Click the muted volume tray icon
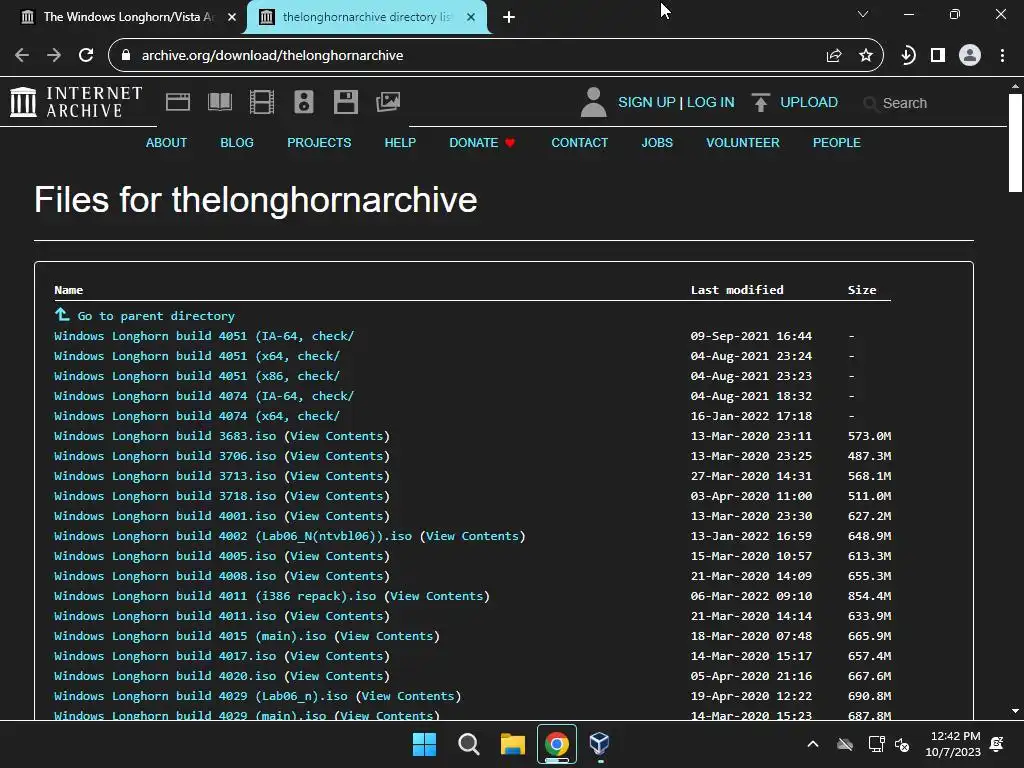The image size is (1024, 768). 903,744
